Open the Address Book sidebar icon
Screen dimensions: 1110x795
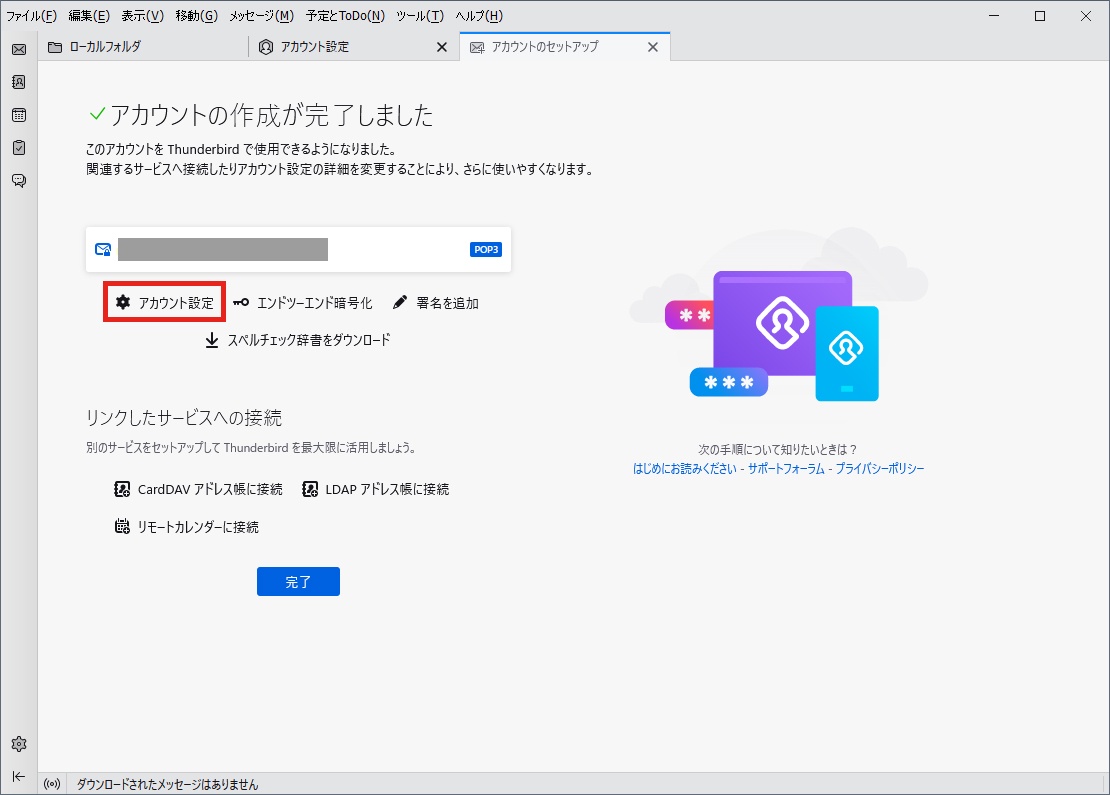pos(19,82)
